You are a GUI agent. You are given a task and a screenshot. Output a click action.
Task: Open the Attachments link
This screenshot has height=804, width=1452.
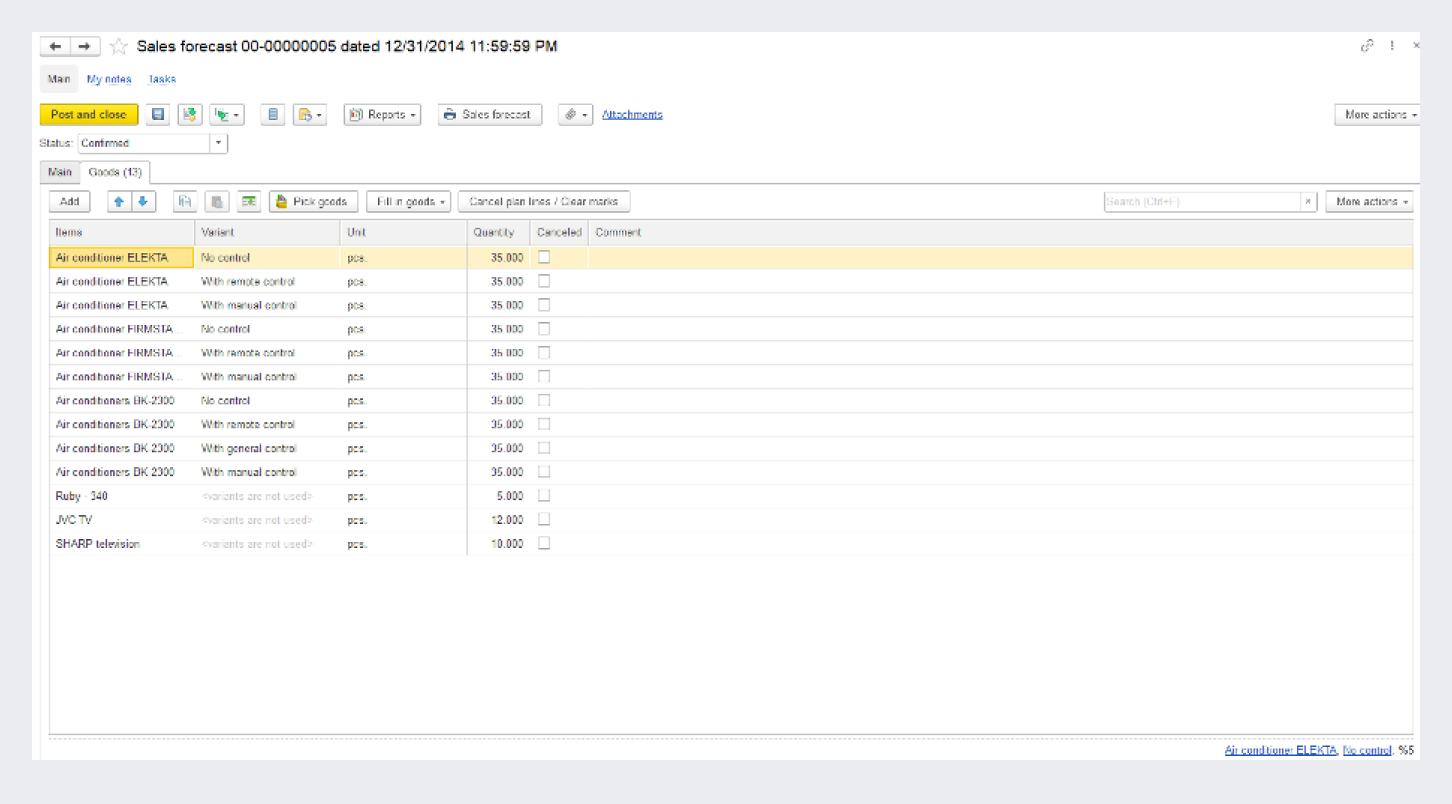pos(632,115)
